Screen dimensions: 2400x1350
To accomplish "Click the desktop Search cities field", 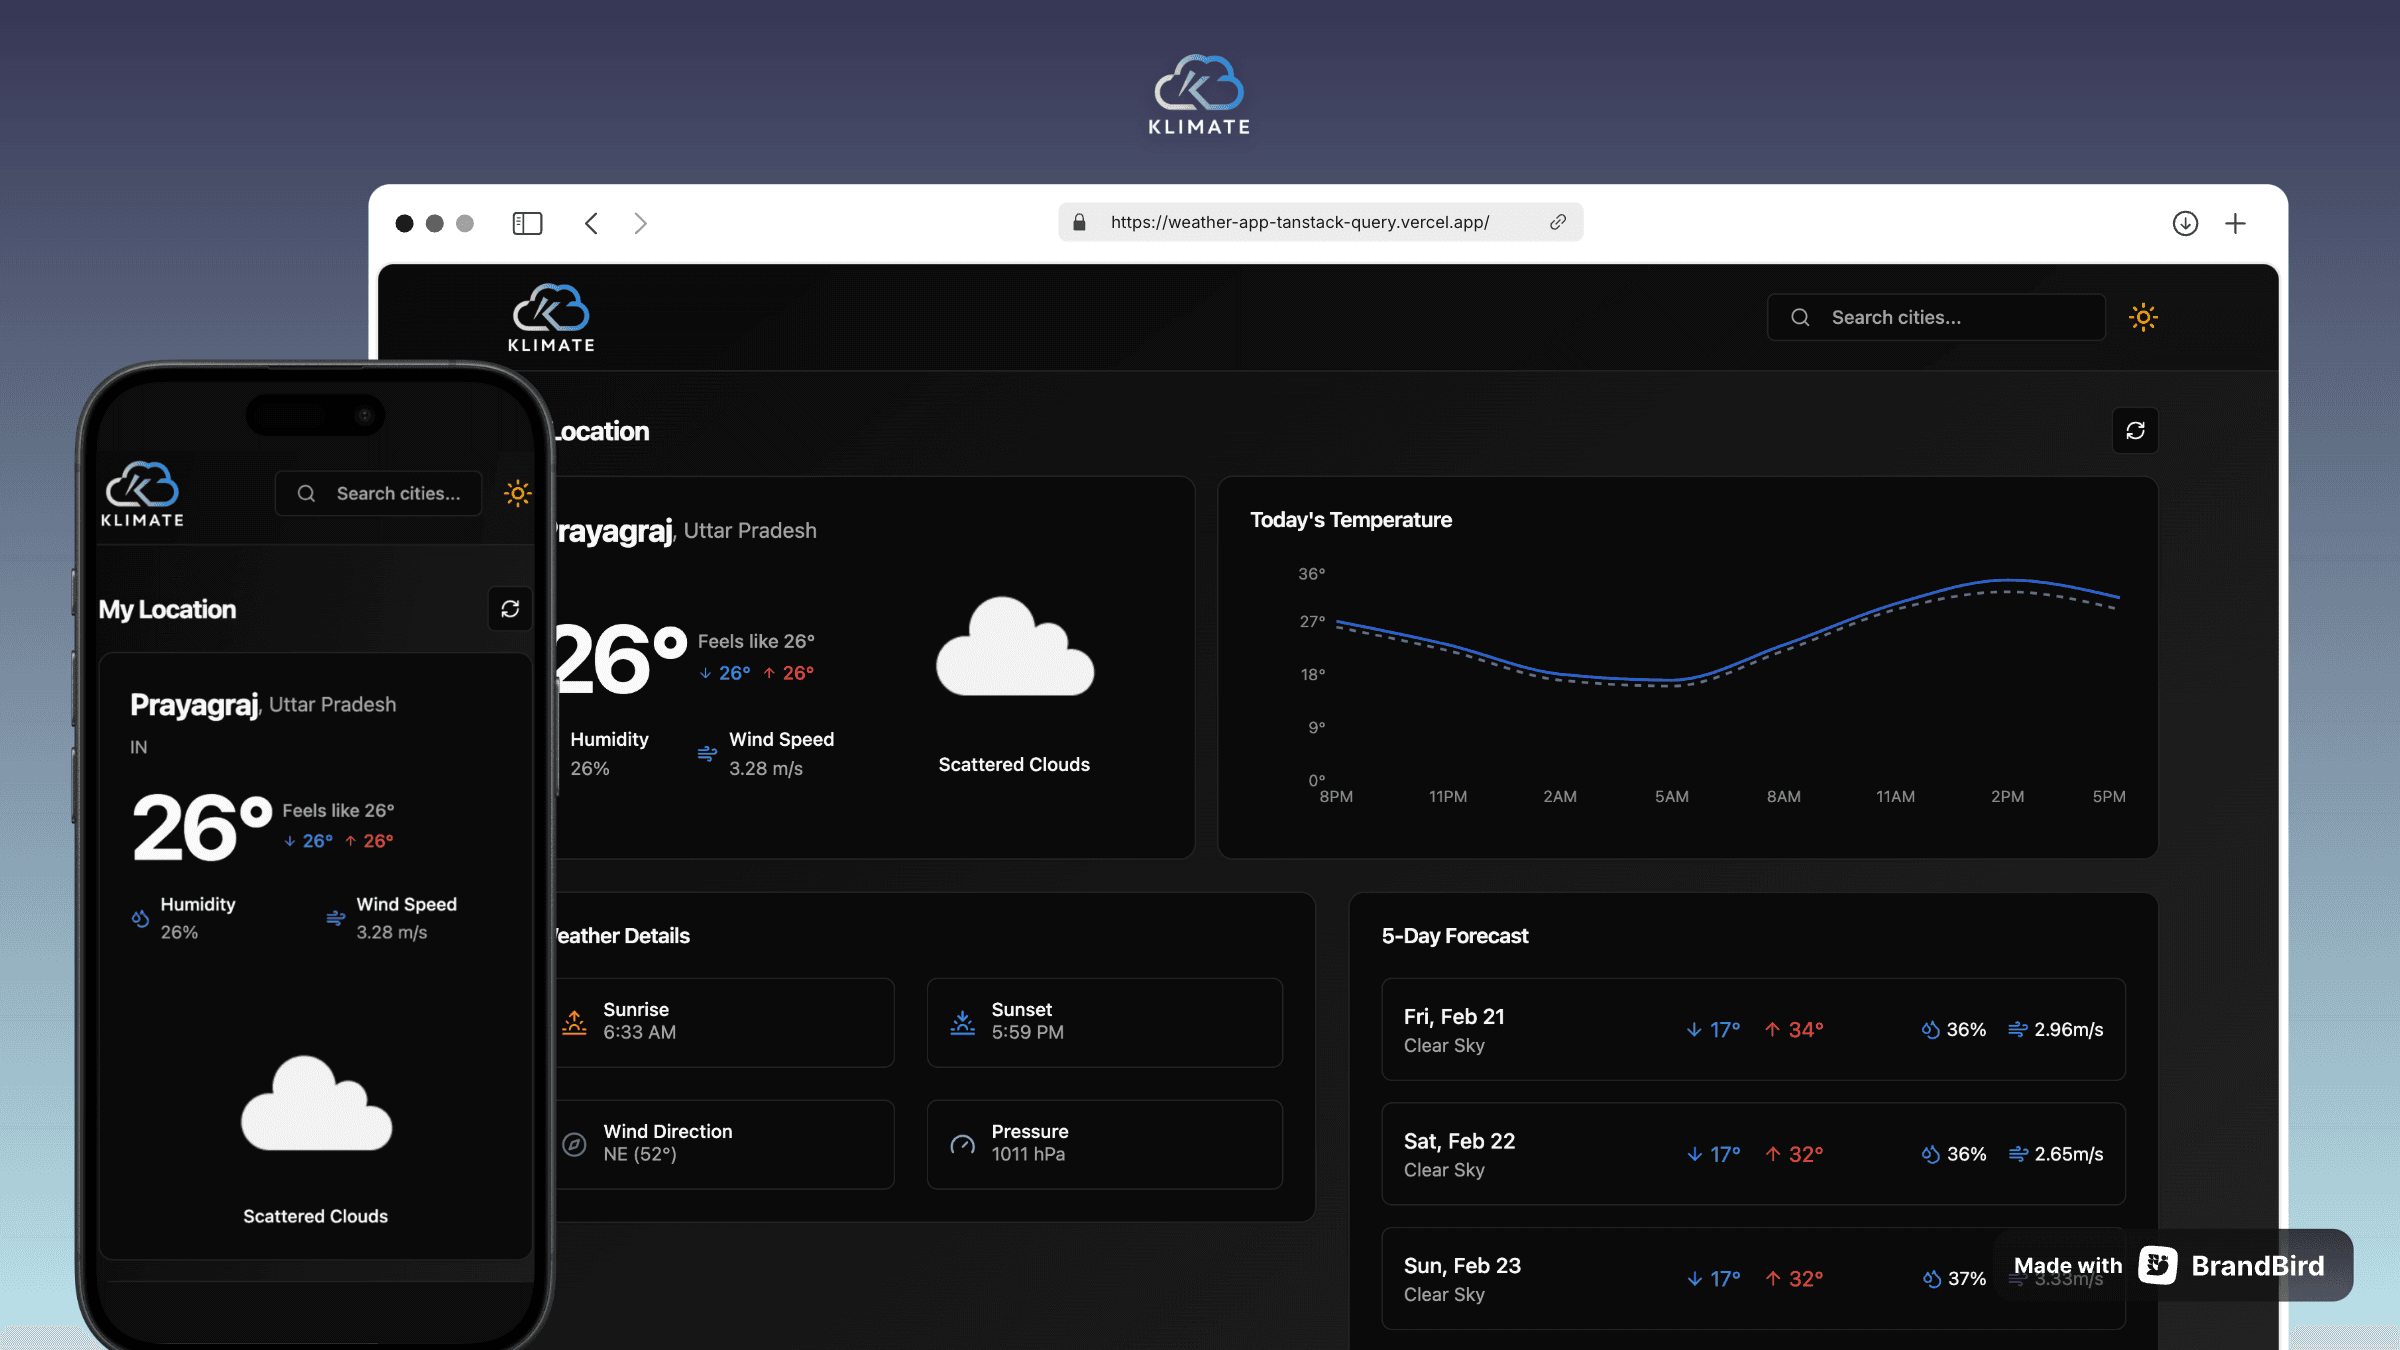I will pyautogui.click(x=1935, y=317).
